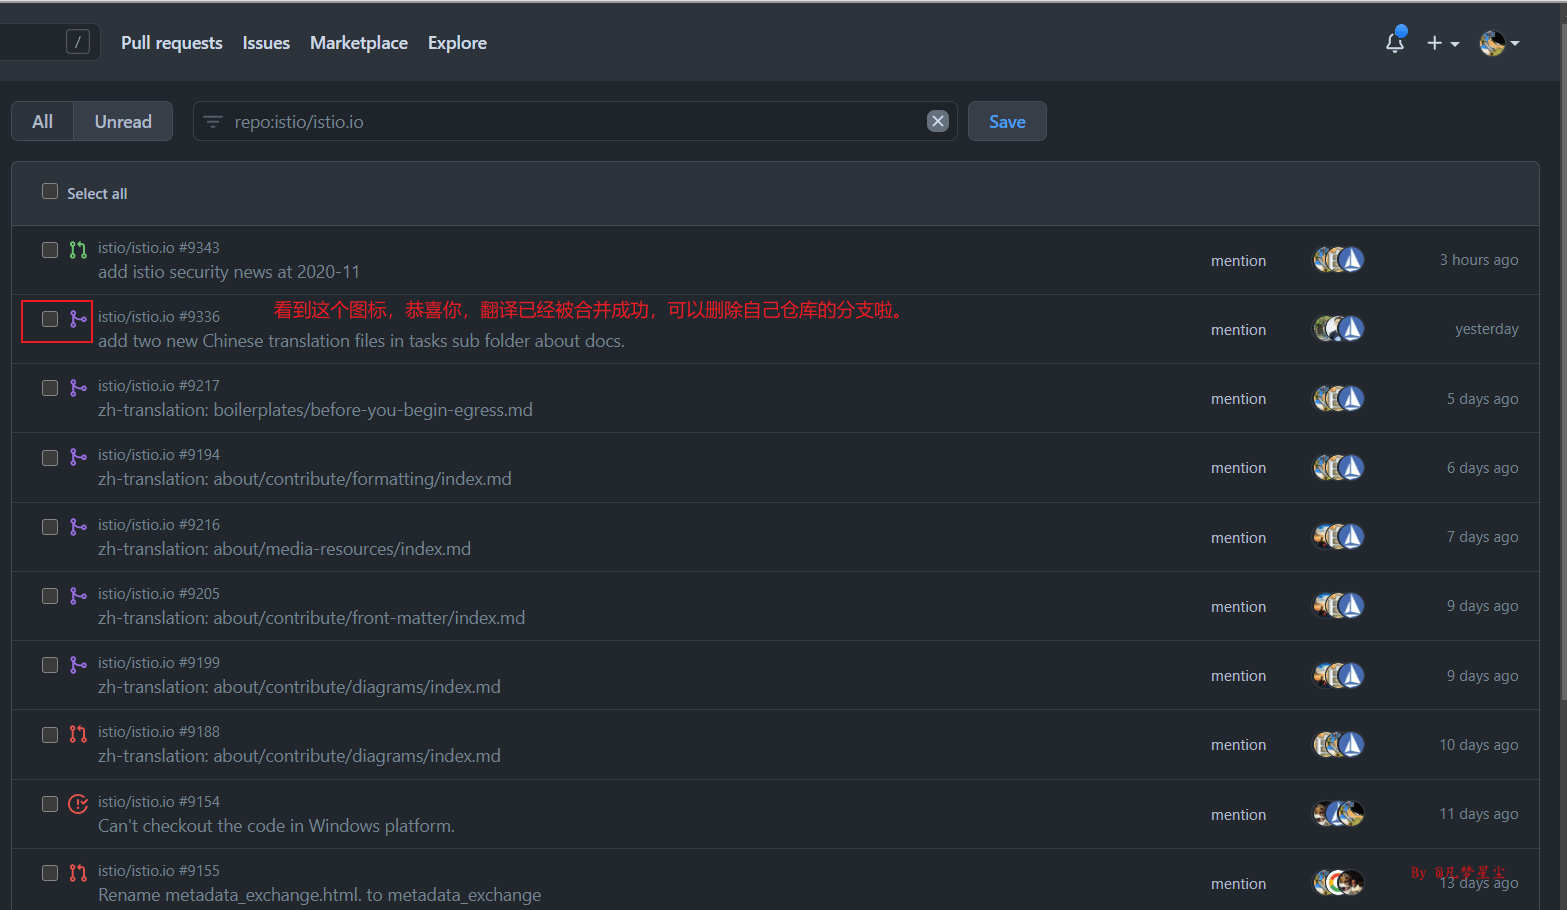Click participant avatars on #9155 row

[1339, 883]
